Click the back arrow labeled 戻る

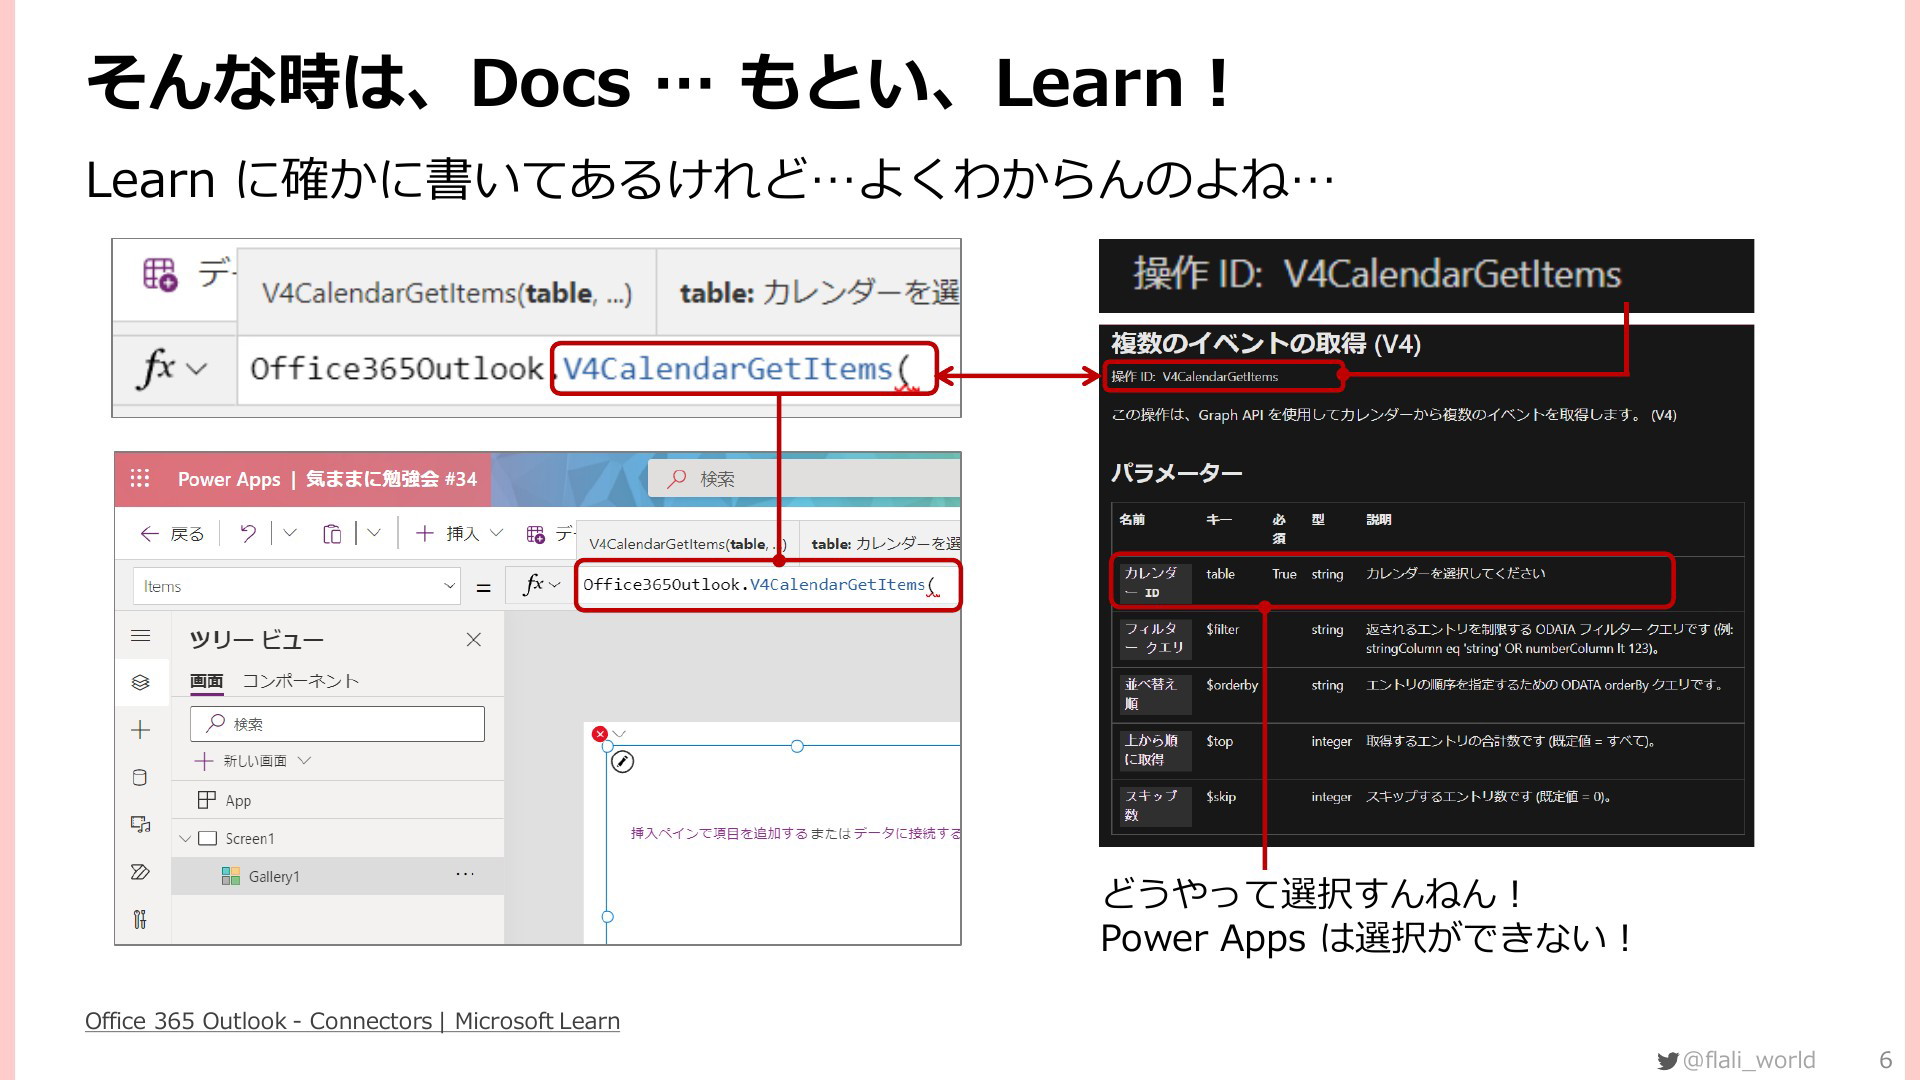(x=172, y=534)
